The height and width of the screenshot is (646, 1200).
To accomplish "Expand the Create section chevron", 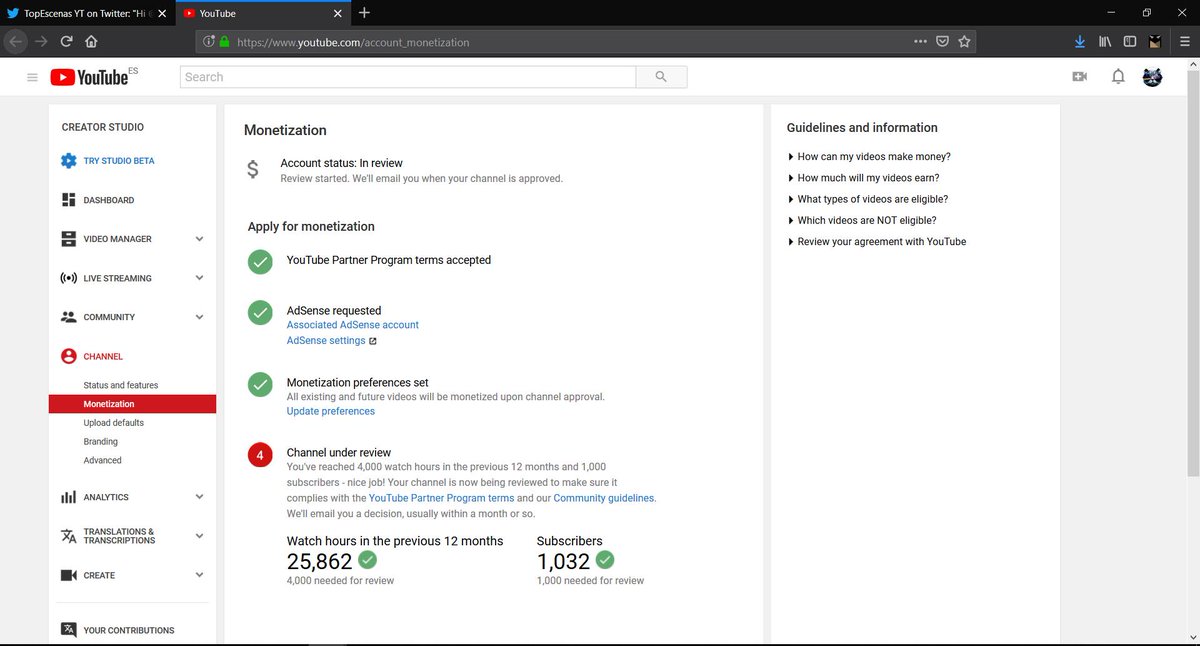I will [x=199, y=575].
